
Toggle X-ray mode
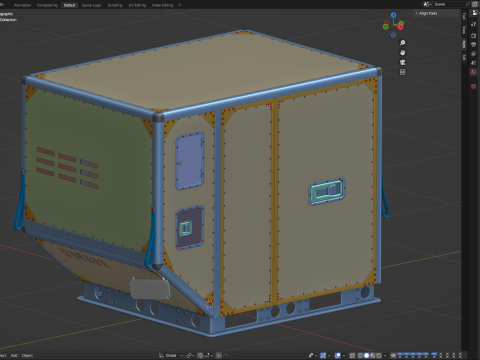click(352, 355)
